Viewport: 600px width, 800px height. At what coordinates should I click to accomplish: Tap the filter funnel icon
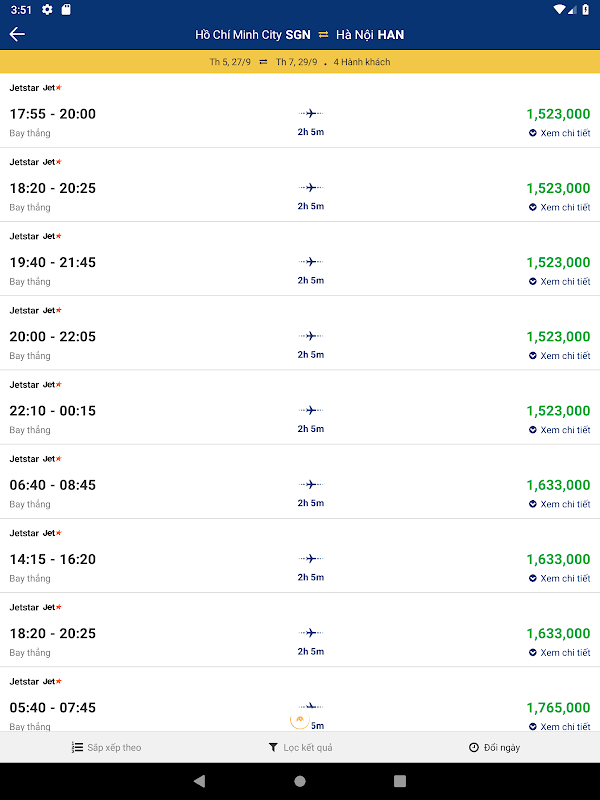[x=273, y=748]
